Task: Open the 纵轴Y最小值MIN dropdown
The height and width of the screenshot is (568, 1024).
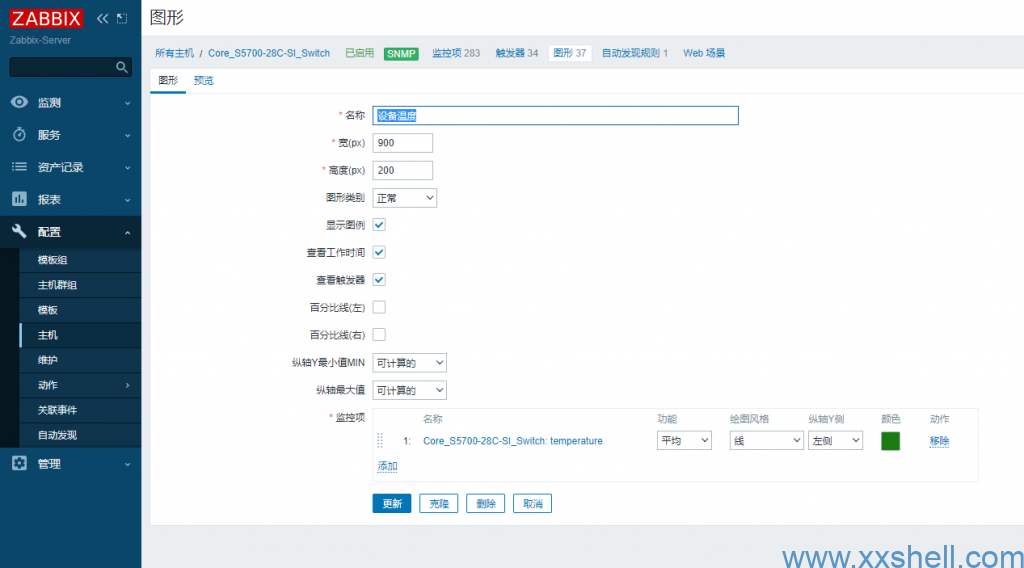Action: 409,362
